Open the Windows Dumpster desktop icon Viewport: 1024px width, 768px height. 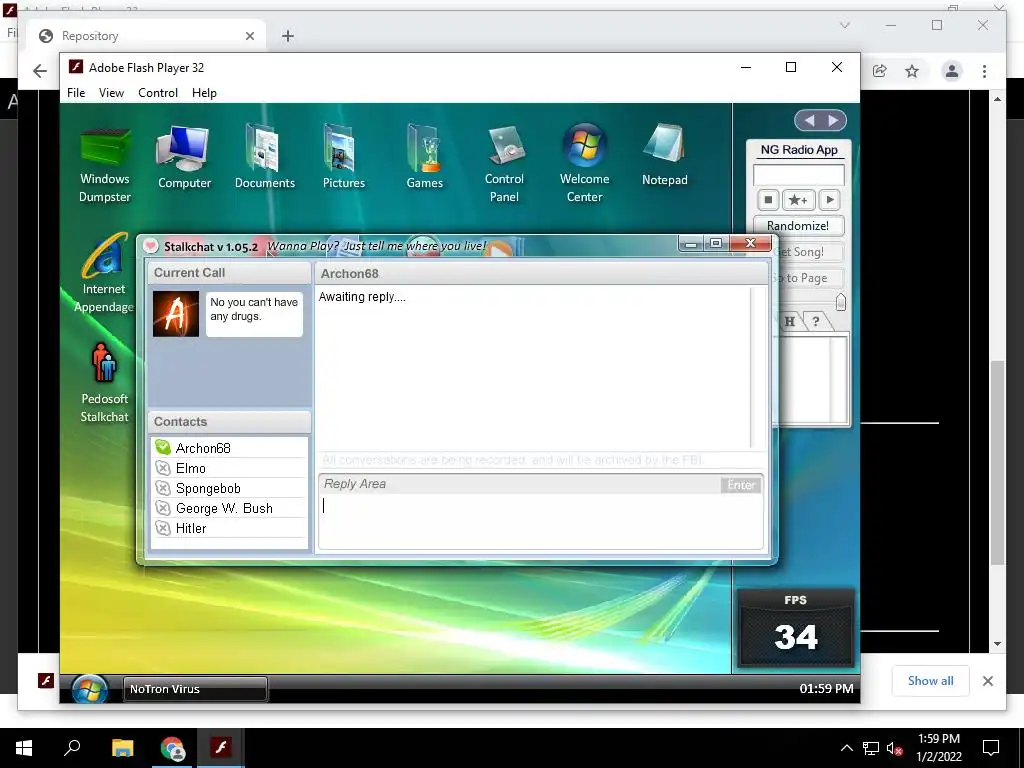(x=104, y=165)
